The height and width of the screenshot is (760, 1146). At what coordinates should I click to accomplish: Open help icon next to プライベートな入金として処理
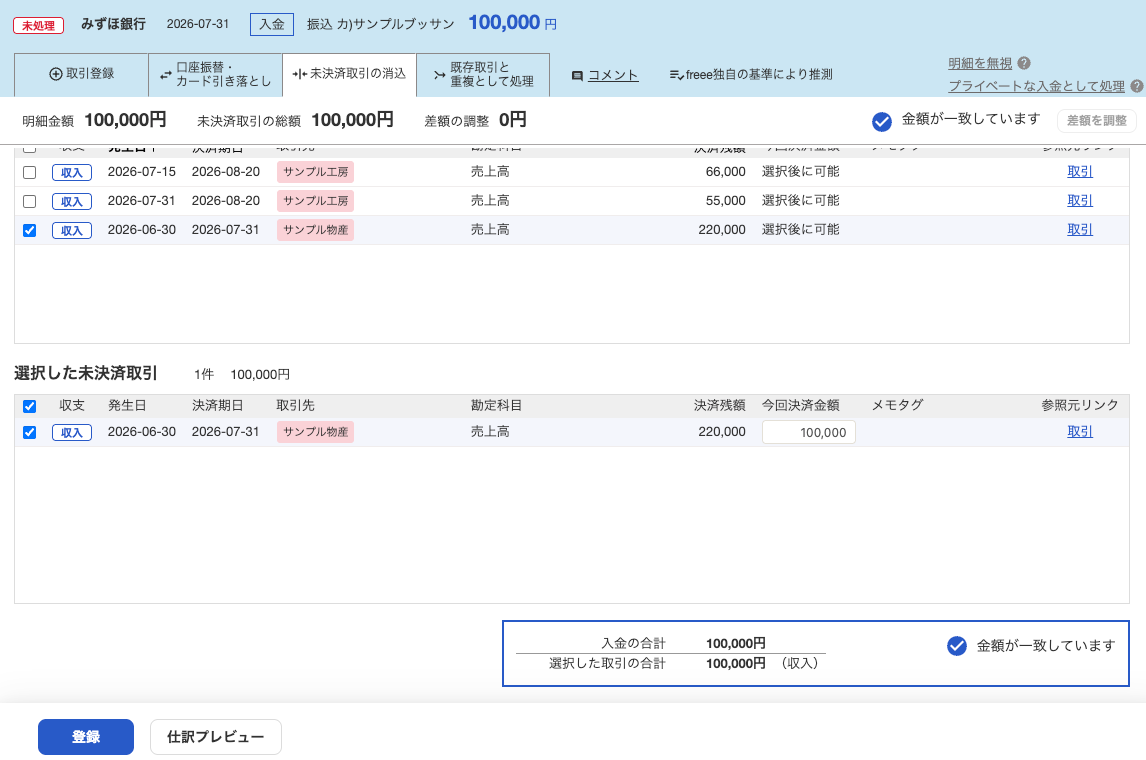(1136, 86)
